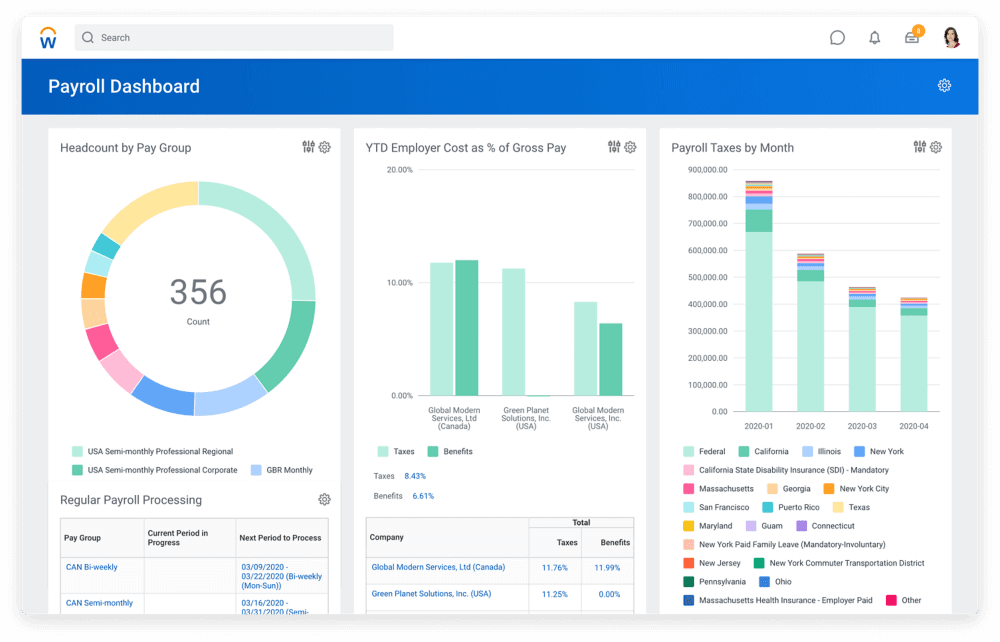
Task: Toggle Puerto Rico legend swatch
Action: (768, 507)
